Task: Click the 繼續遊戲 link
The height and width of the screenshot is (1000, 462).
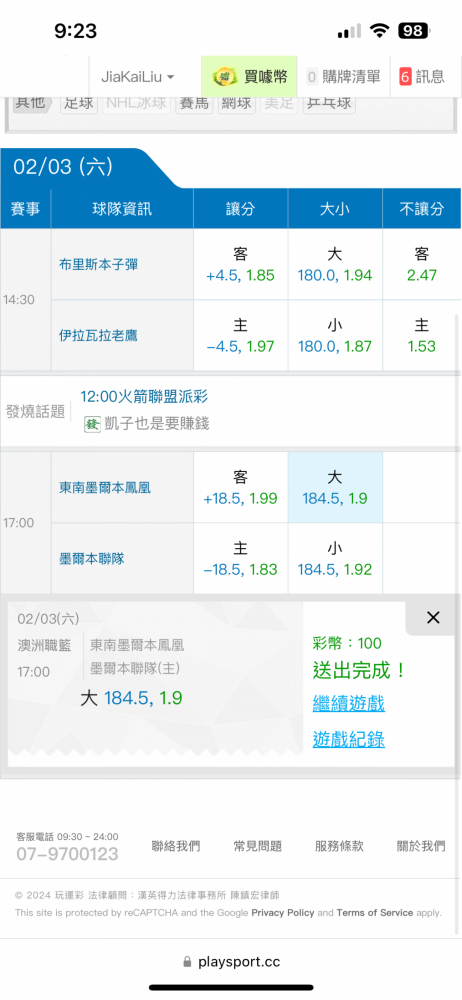Action: (x=348, y=704)
